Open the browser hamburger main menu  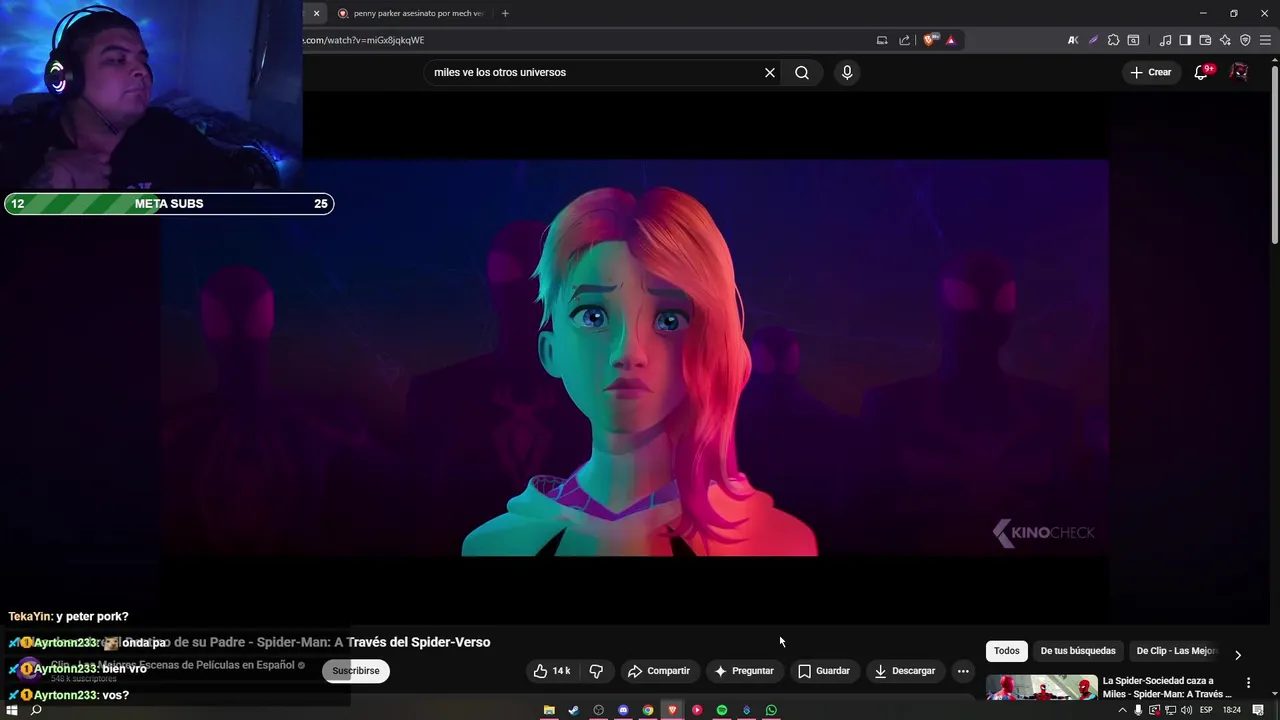pyautogui.click(x=1265, y=40)
